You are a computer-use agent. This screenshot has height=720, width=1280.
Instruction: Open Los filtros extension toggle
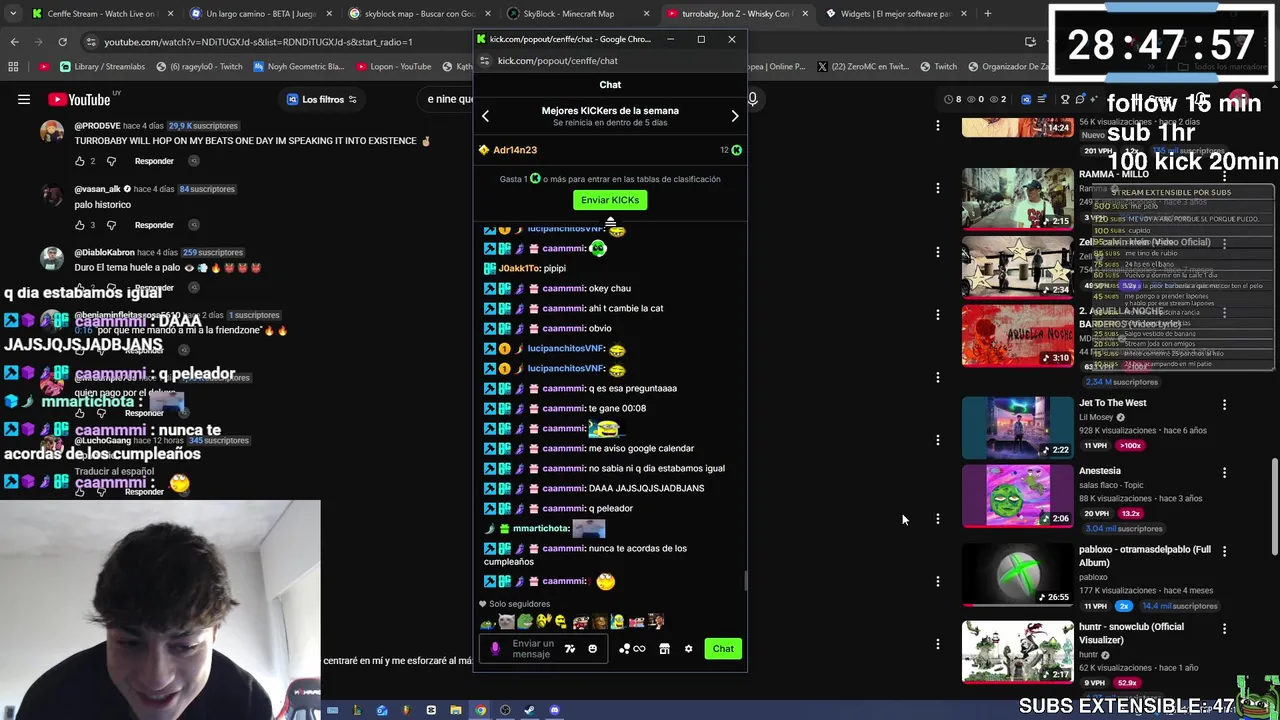point(322,99)
